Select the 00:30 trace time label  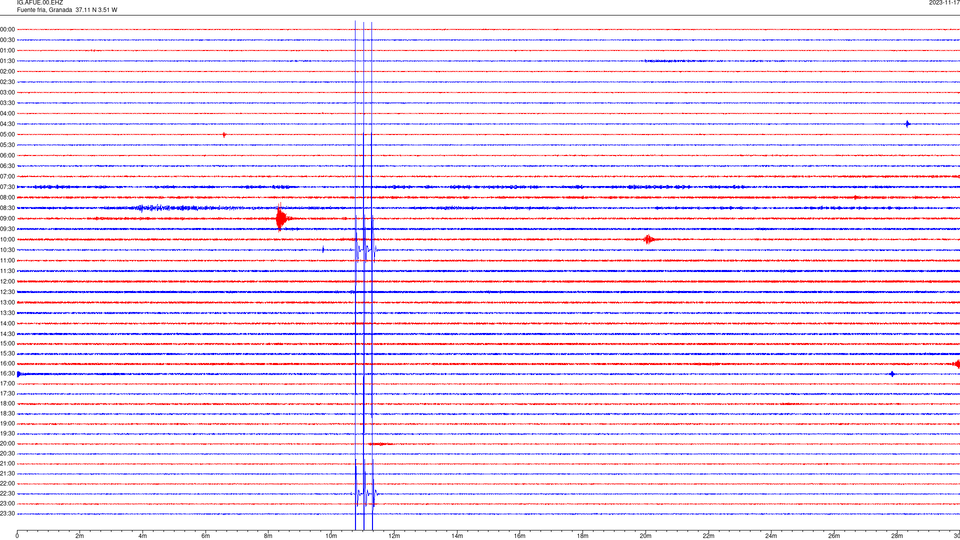(x=7, y=40)
